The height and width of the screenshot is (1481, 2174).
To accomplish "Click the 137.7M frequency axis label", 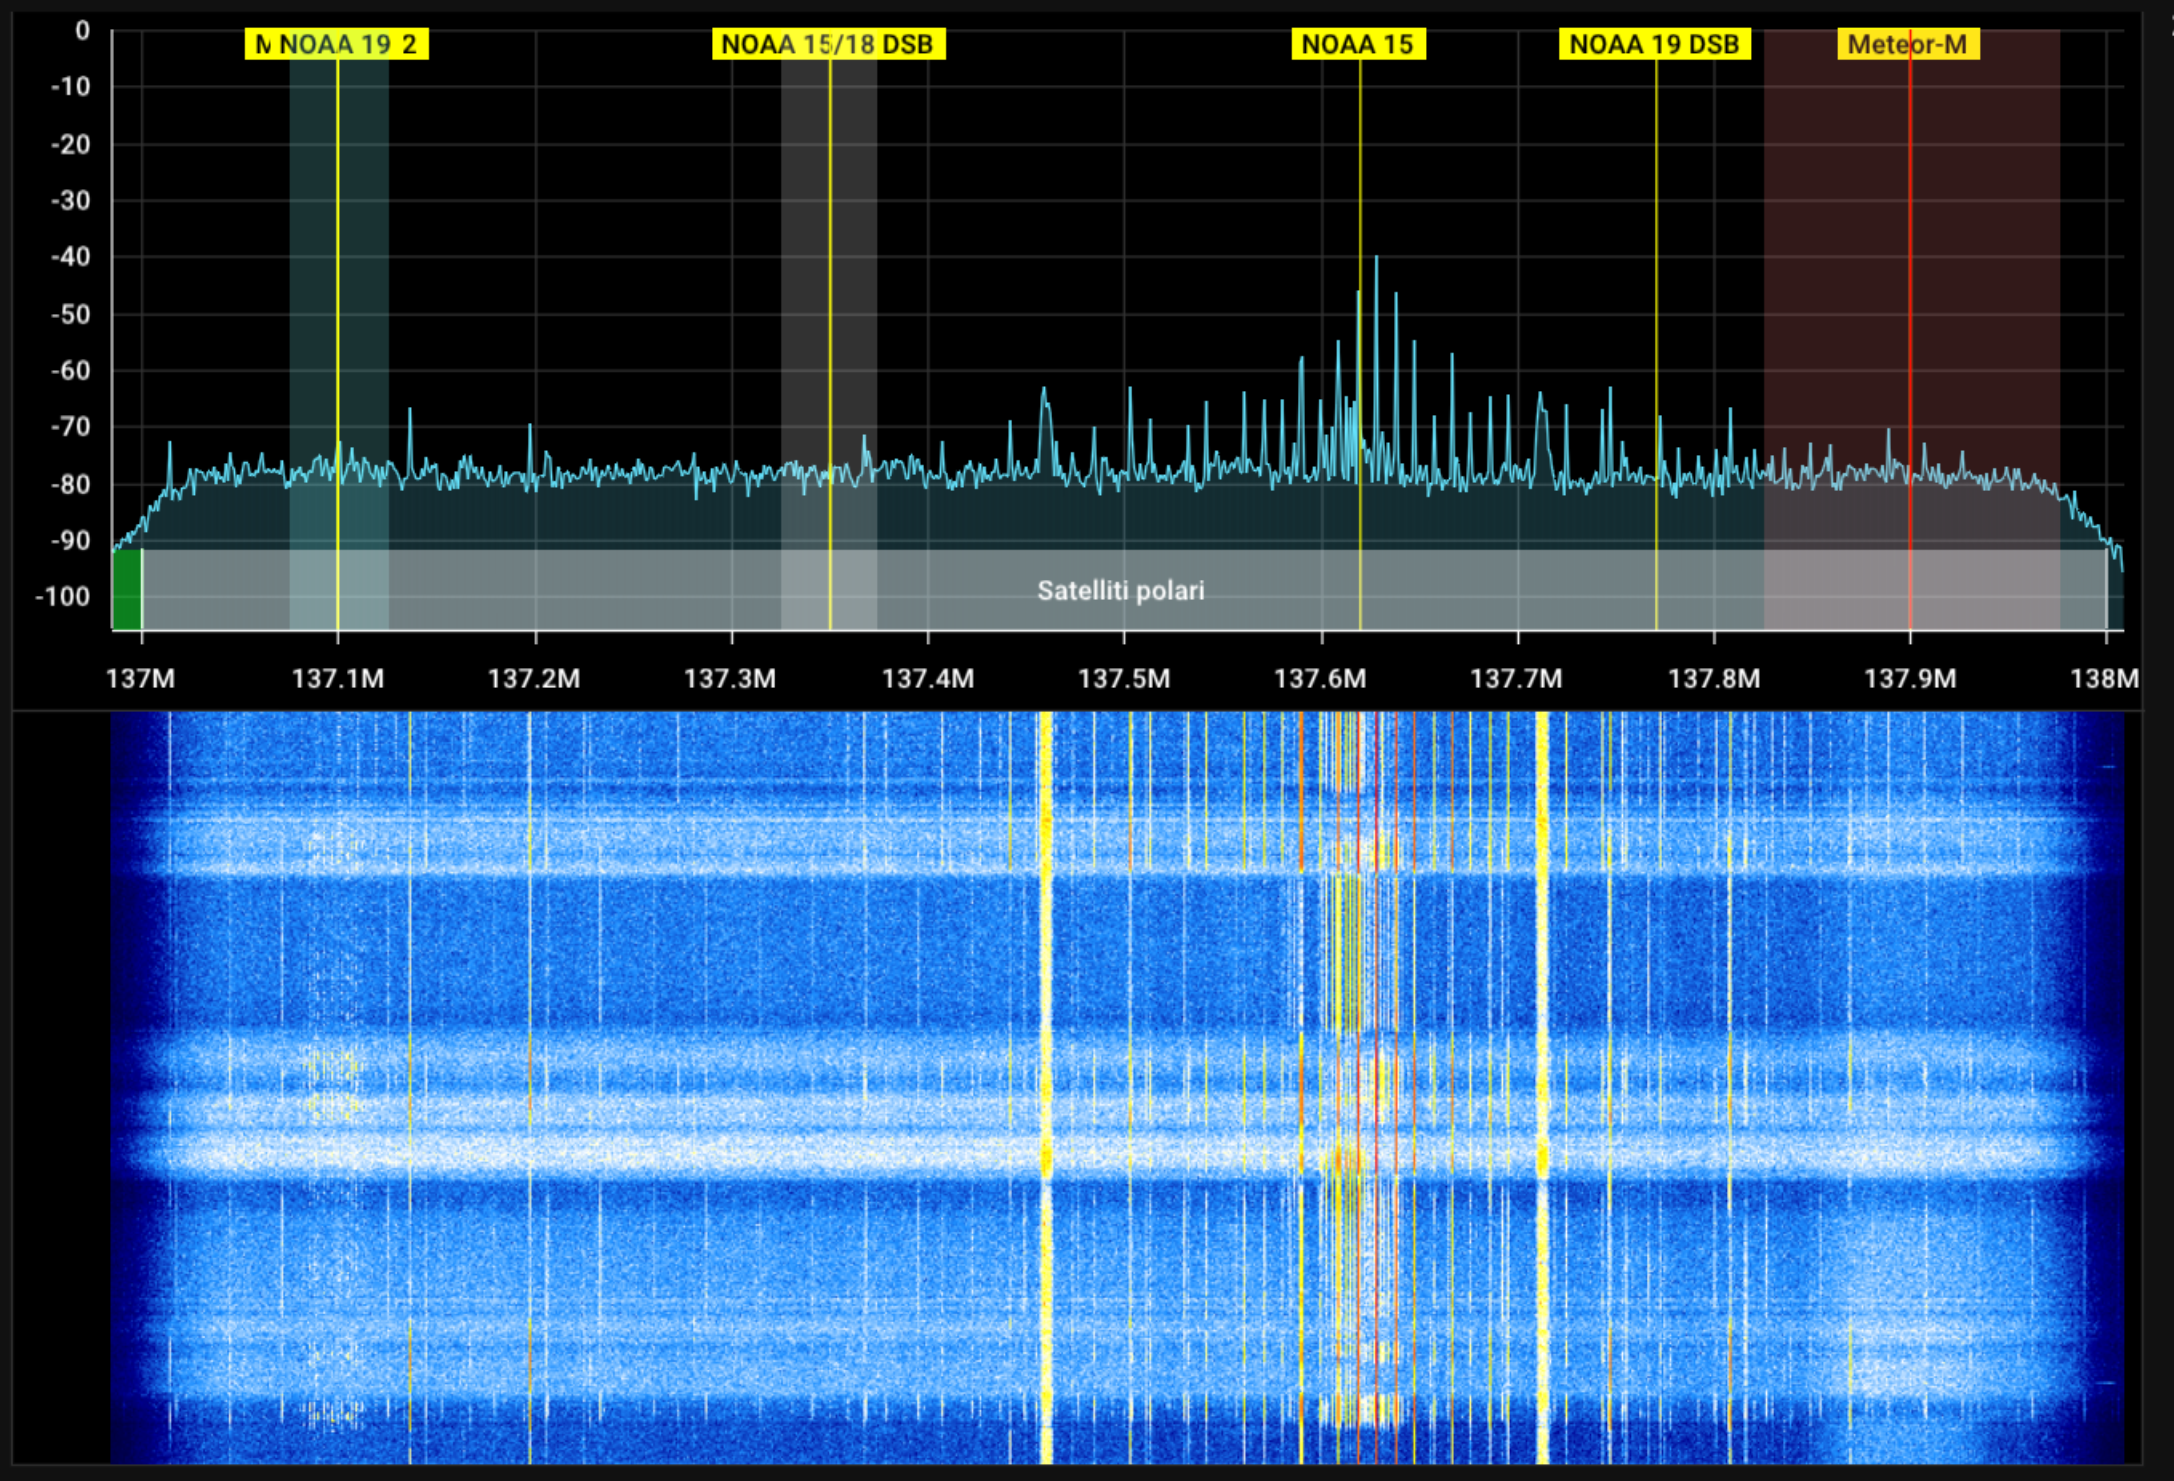I will pos(1516,679).
